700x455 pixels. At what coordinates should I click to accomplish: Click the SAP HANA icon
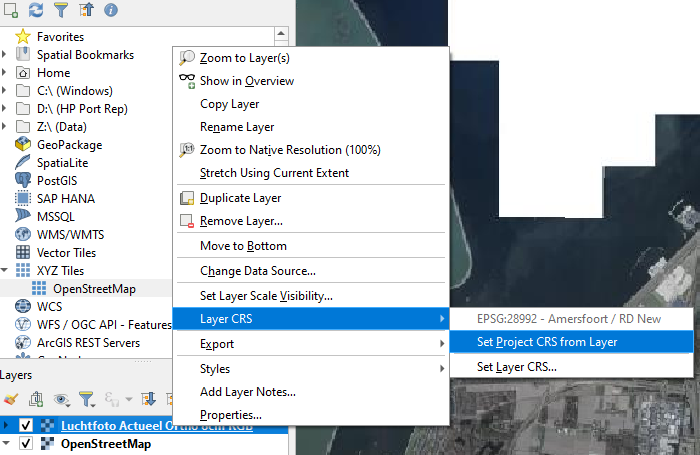point(23,198)
